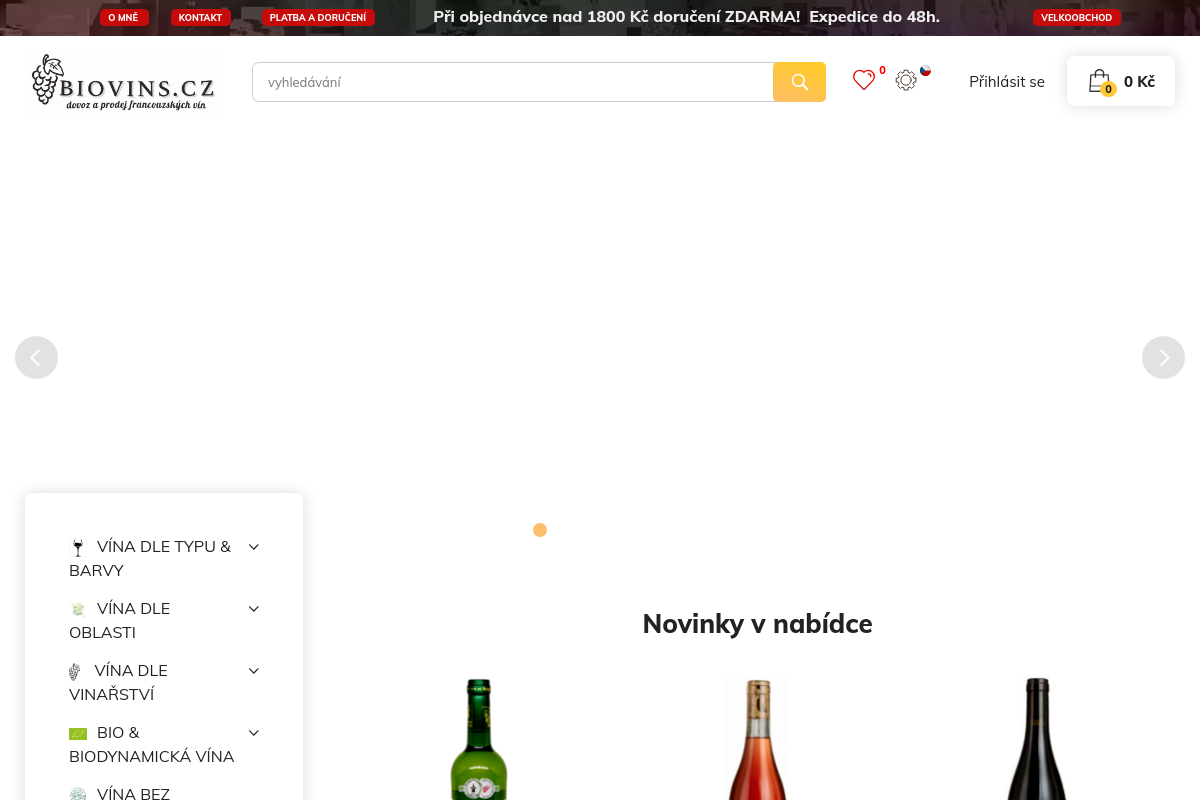This screenshot has width=1200, height=800.
Task: Click the Přihlásit se login link
Action: [1006, 81]
